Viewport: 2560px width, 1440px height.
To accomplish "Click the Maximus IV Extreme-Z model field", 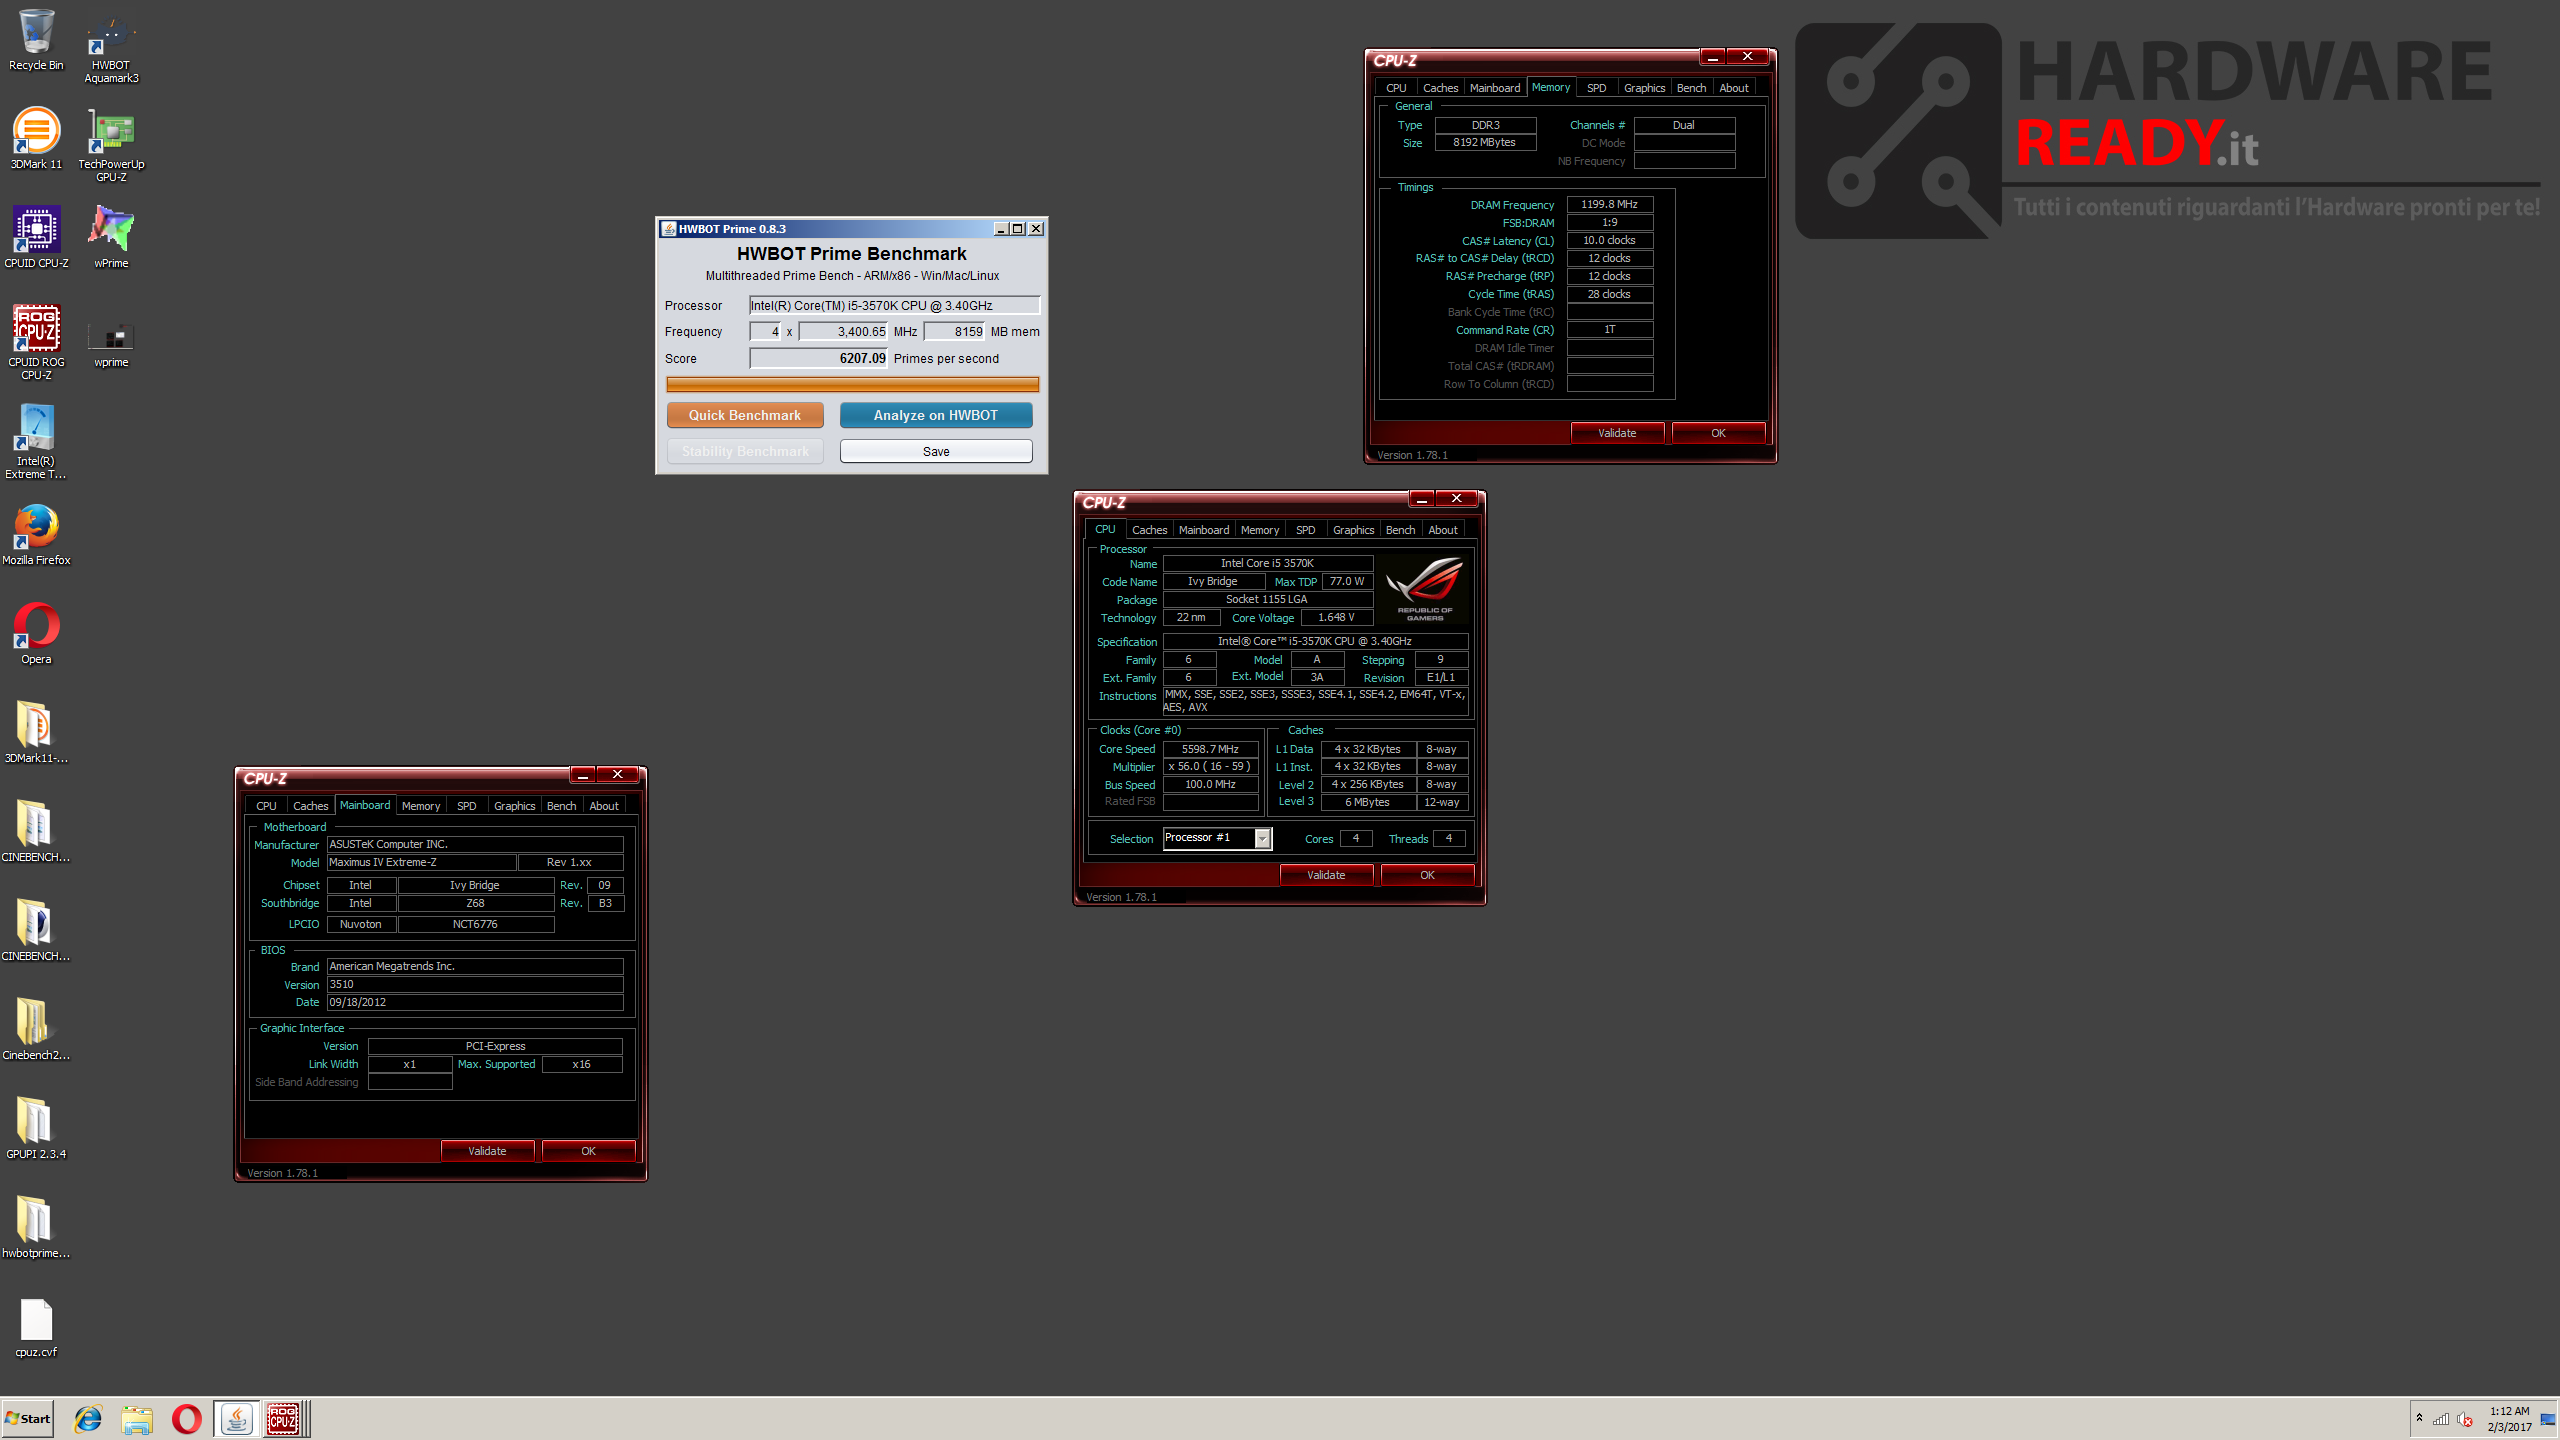I will pyautogui.click(x=421, y=862).
